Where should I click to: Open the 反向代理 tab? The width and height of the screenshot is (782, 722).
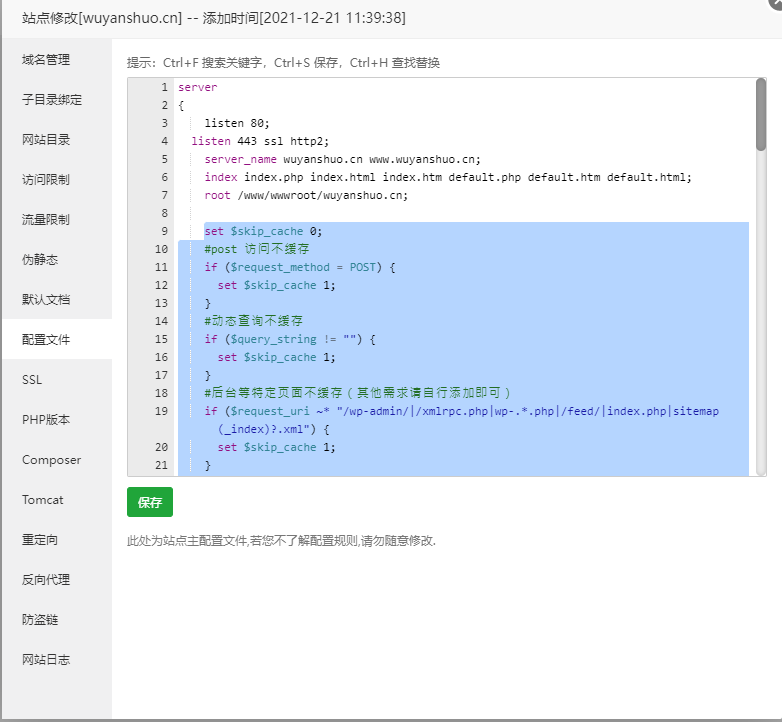(x=57, y=579)
